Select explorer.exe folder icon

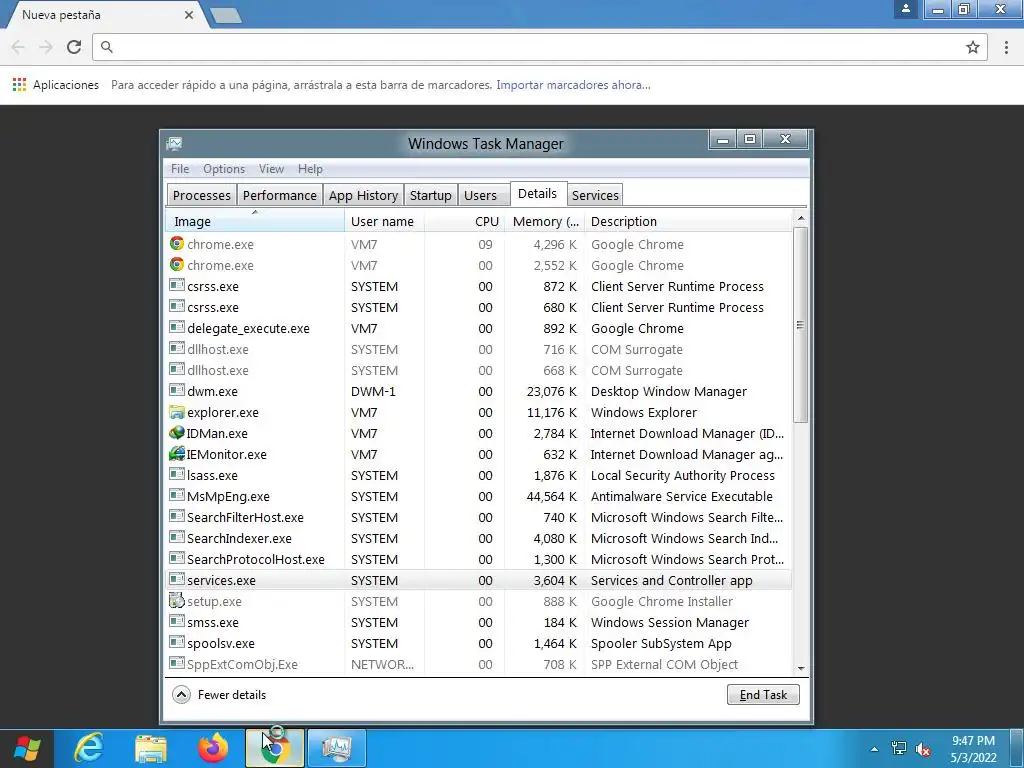tap(176, 412)
